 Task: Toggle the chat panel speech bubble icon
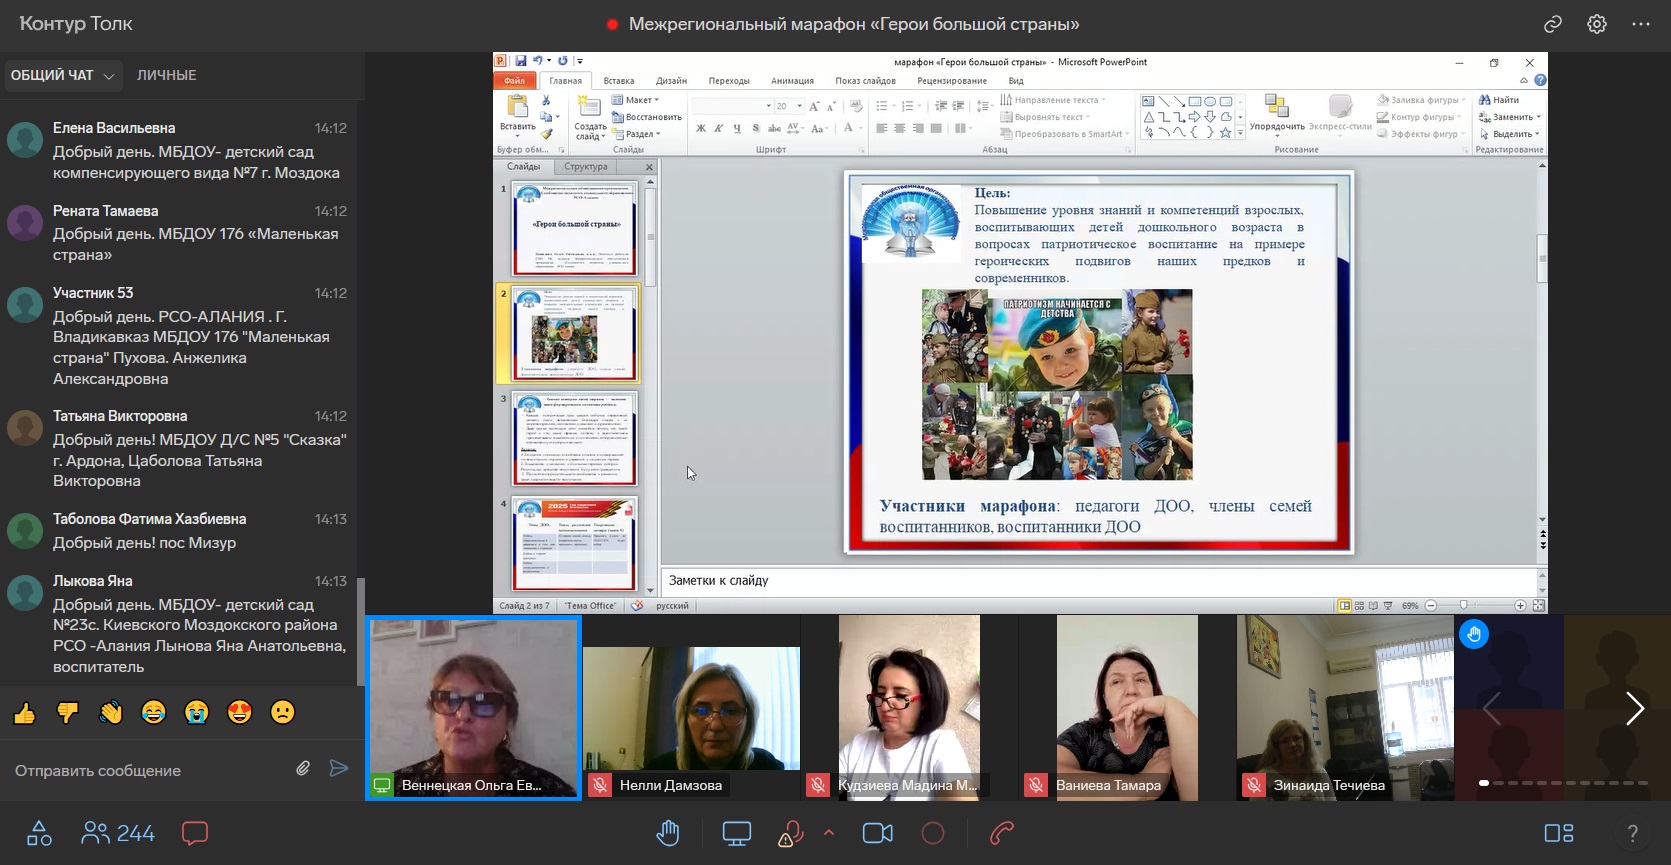click(195, 833)
